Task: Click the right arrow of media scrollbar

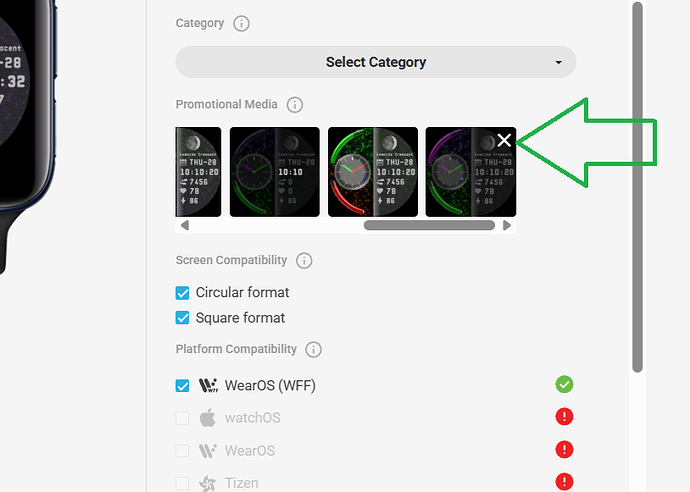Action: click(506, 225)
